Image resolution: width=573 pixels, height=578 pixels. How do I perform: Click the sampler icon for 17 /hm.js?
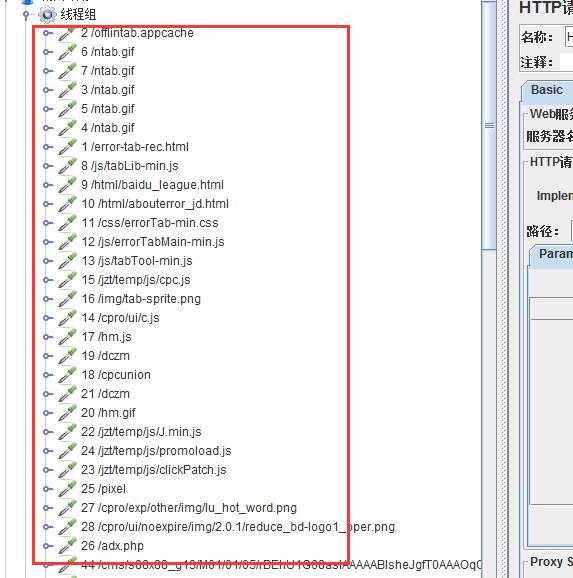(x=67, y=337)
